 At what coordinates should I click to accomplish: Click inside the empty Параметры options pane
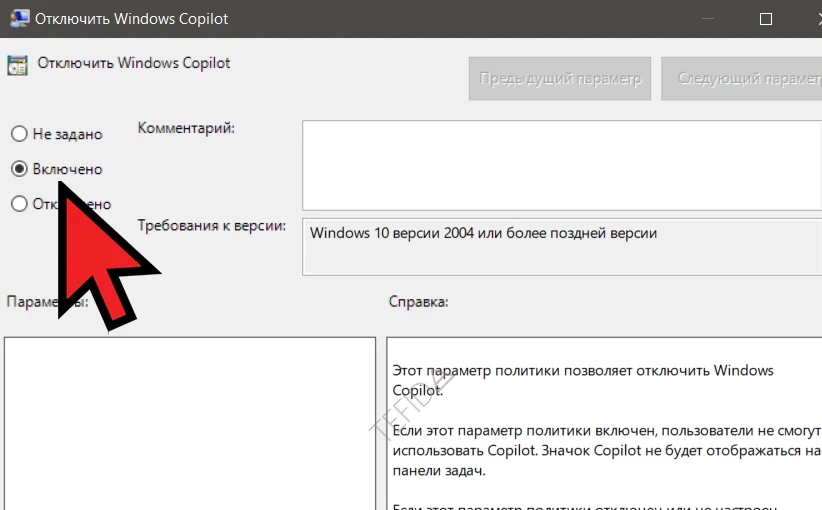190,424
